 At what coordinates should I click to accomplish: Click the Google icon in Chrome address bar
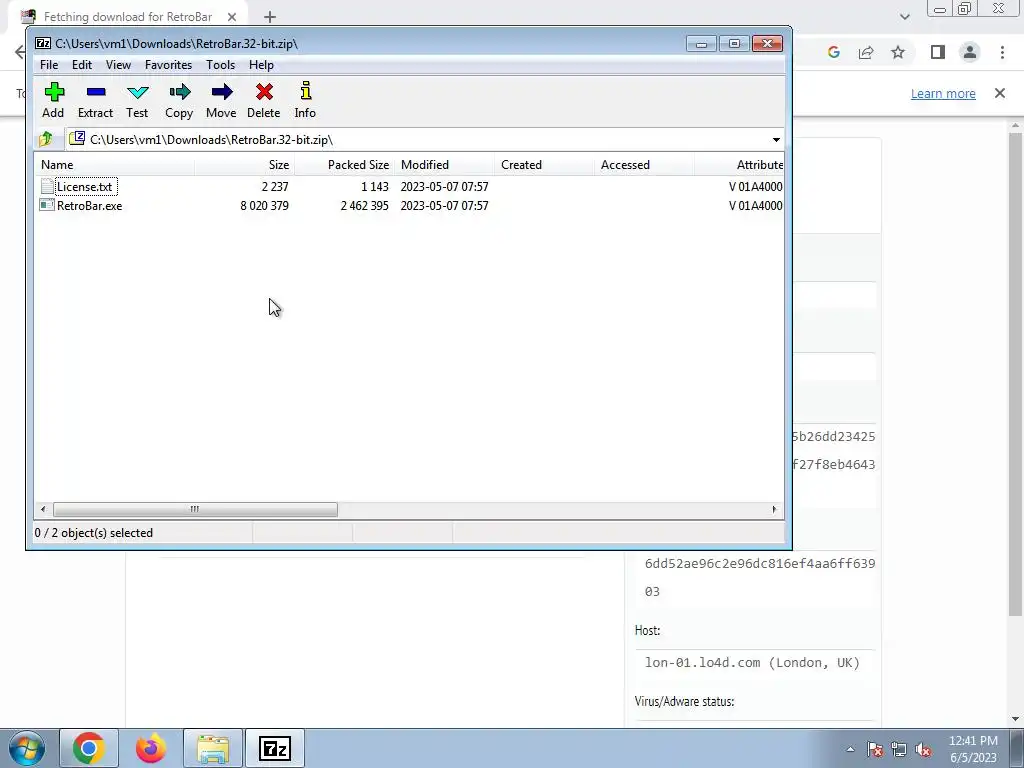click(833, 52)
